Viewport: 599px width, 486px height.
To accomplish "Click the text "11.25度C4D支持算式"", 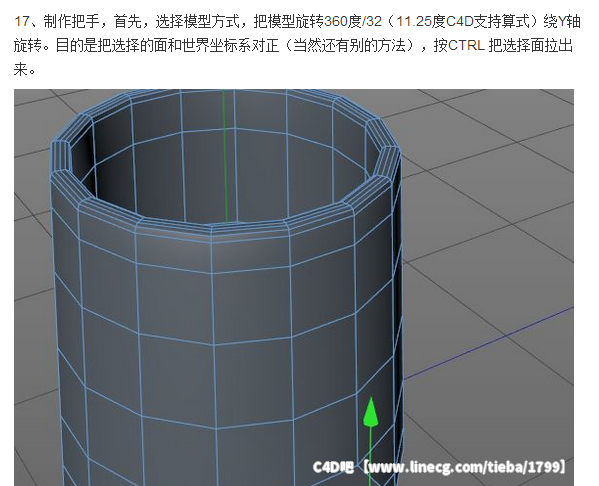I will tap(464, 21).
